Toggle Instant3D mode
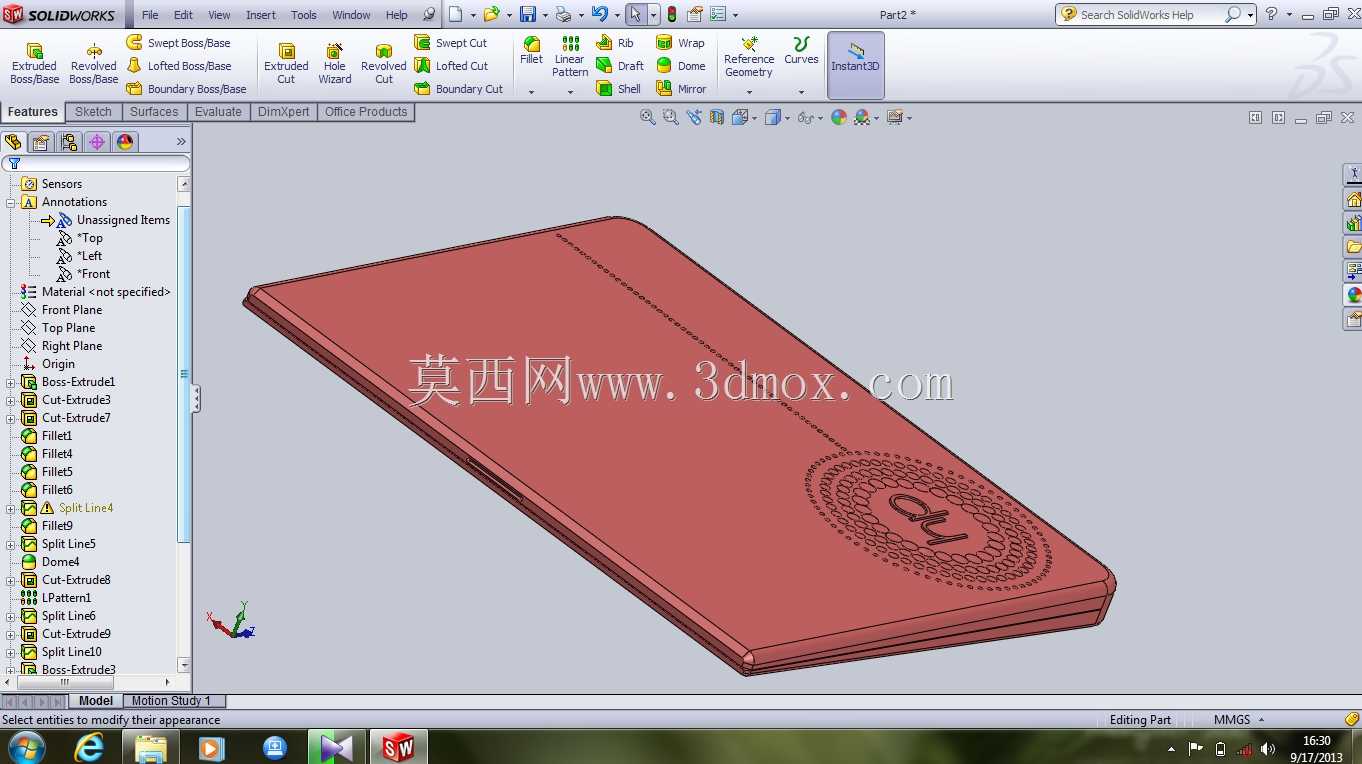This screenshot has height=764, width=1362. (x=855, y=64)
